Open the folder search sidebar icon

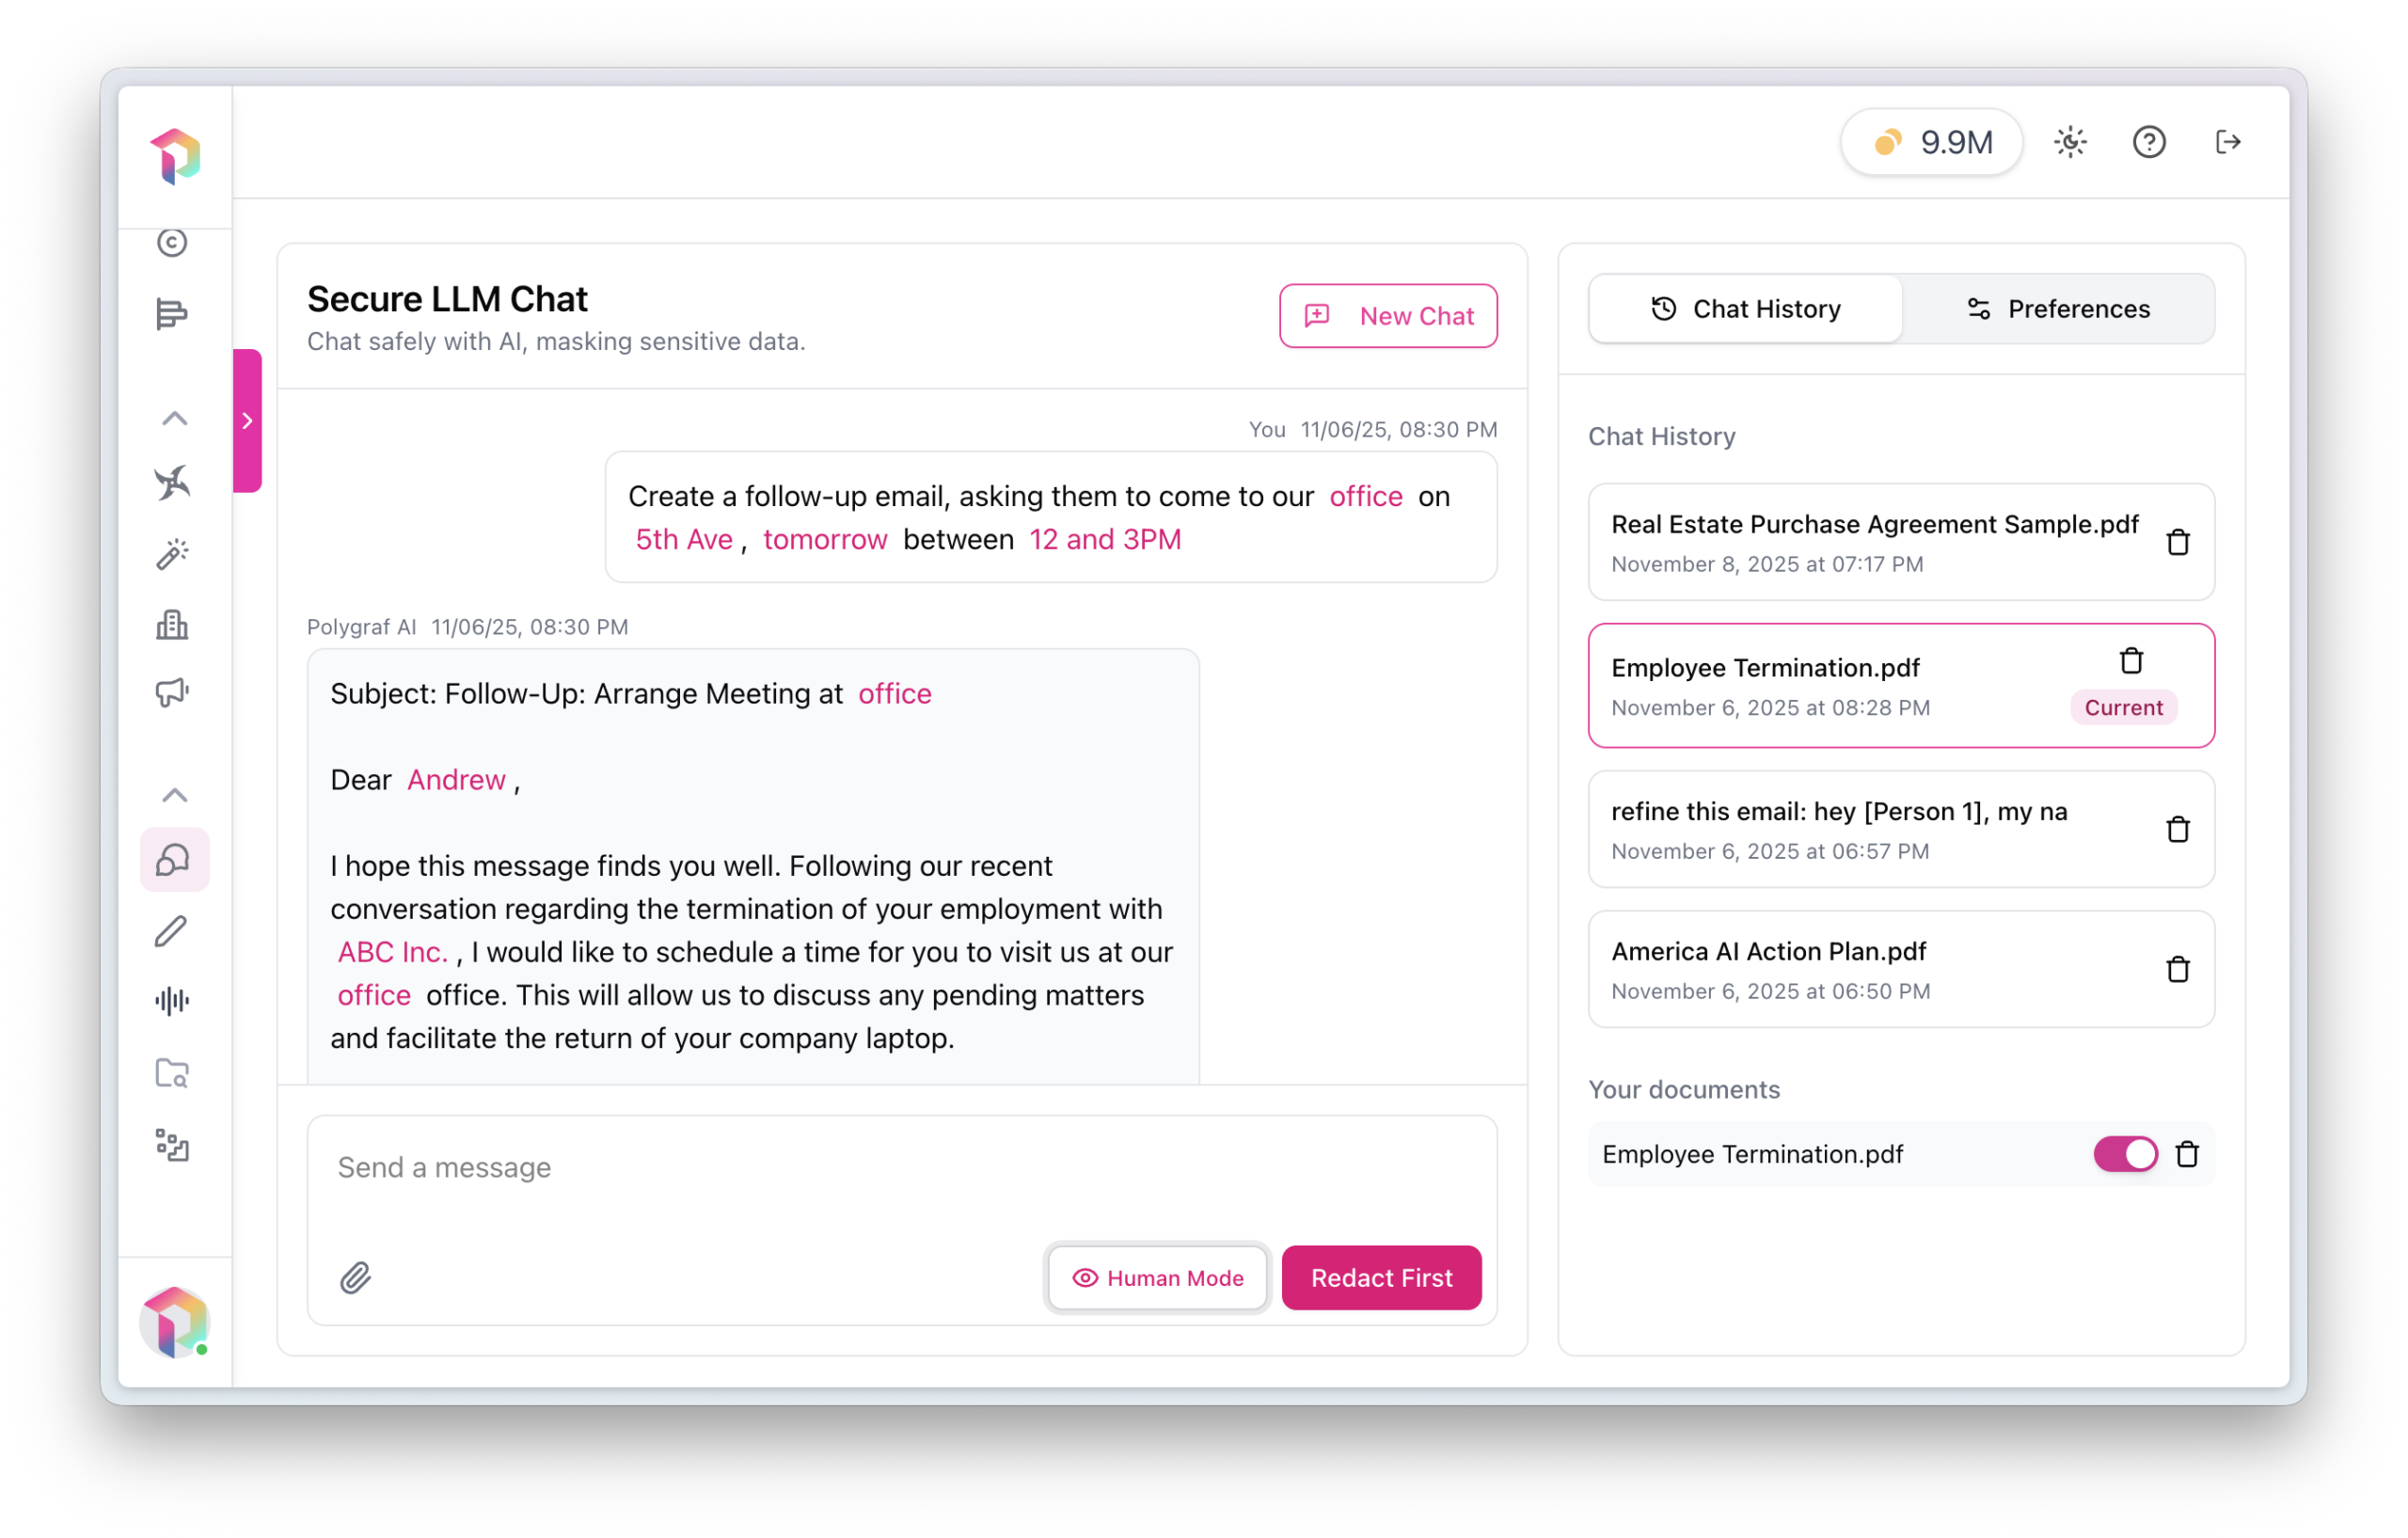[172, 1073]
